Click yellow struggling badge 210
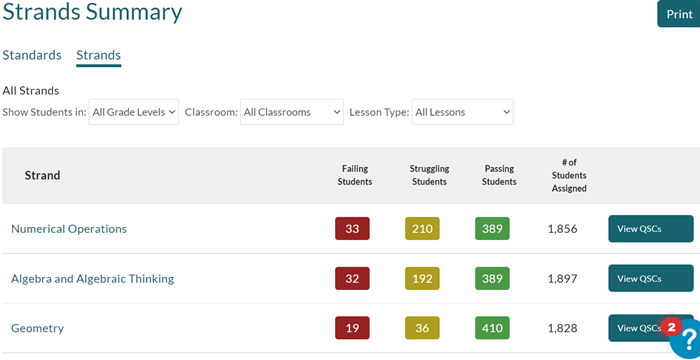 click(x=422, y=229)
